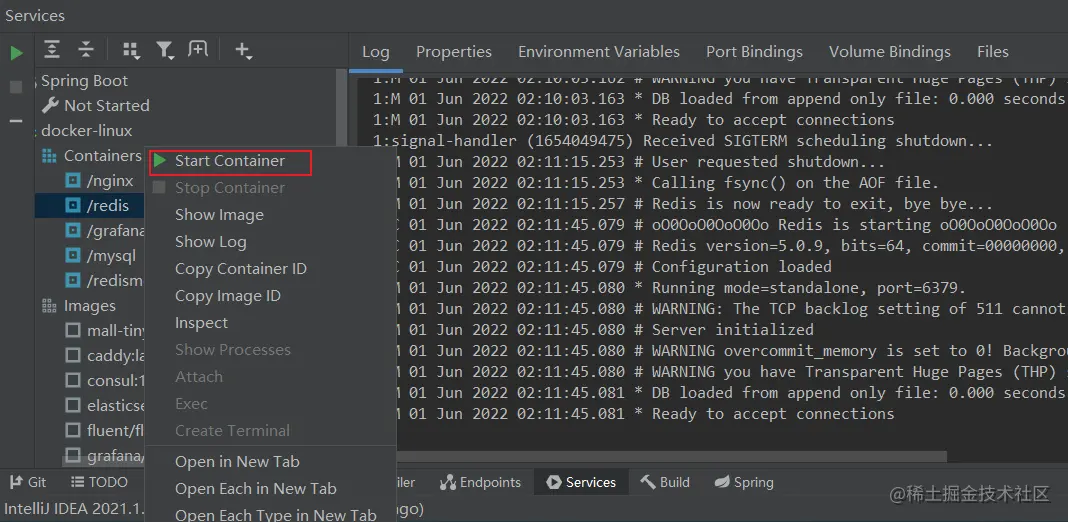The height and width of the screenshot is (522, 1068).
Task: Click the mall-tiny image square icon
Action: coord(73,331)
